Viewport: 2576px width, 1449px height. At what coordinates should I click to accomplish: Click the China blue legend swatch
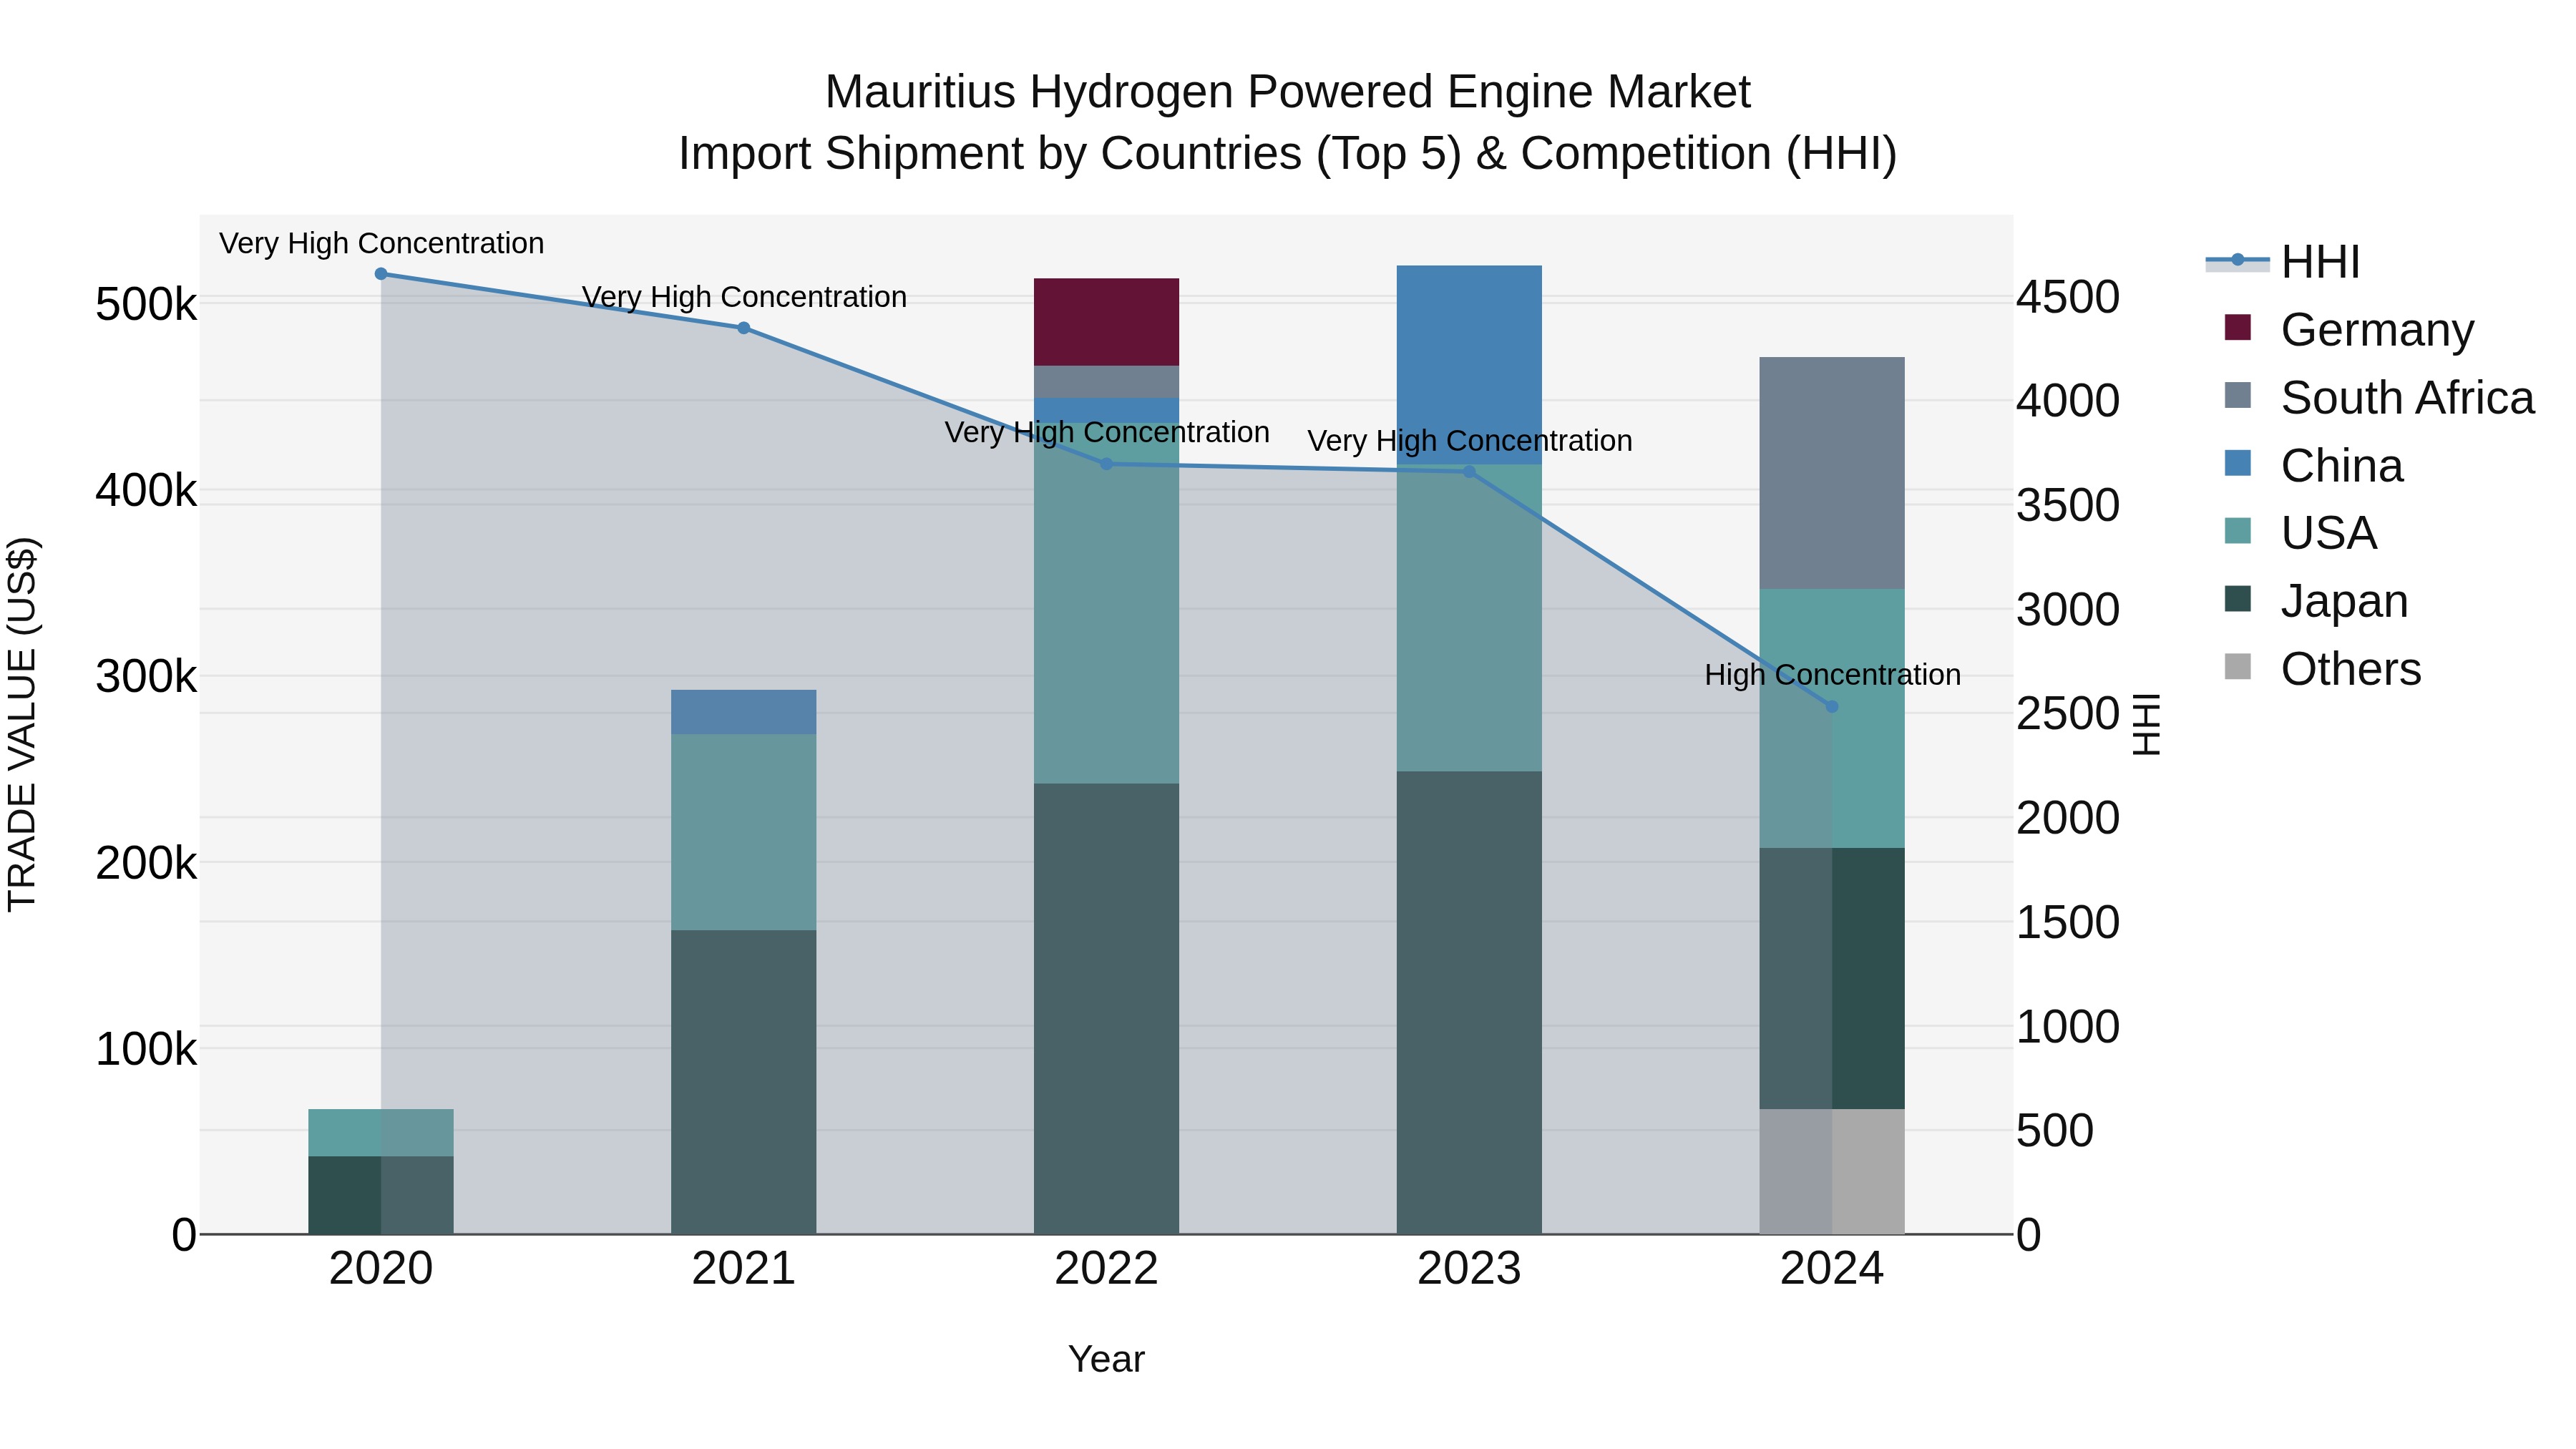(x=2238, y=464)
